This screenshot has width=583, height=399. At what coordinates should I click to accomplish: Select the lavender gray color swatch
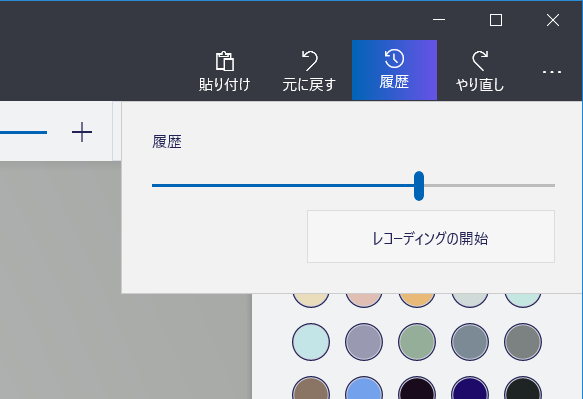point(364,342)
